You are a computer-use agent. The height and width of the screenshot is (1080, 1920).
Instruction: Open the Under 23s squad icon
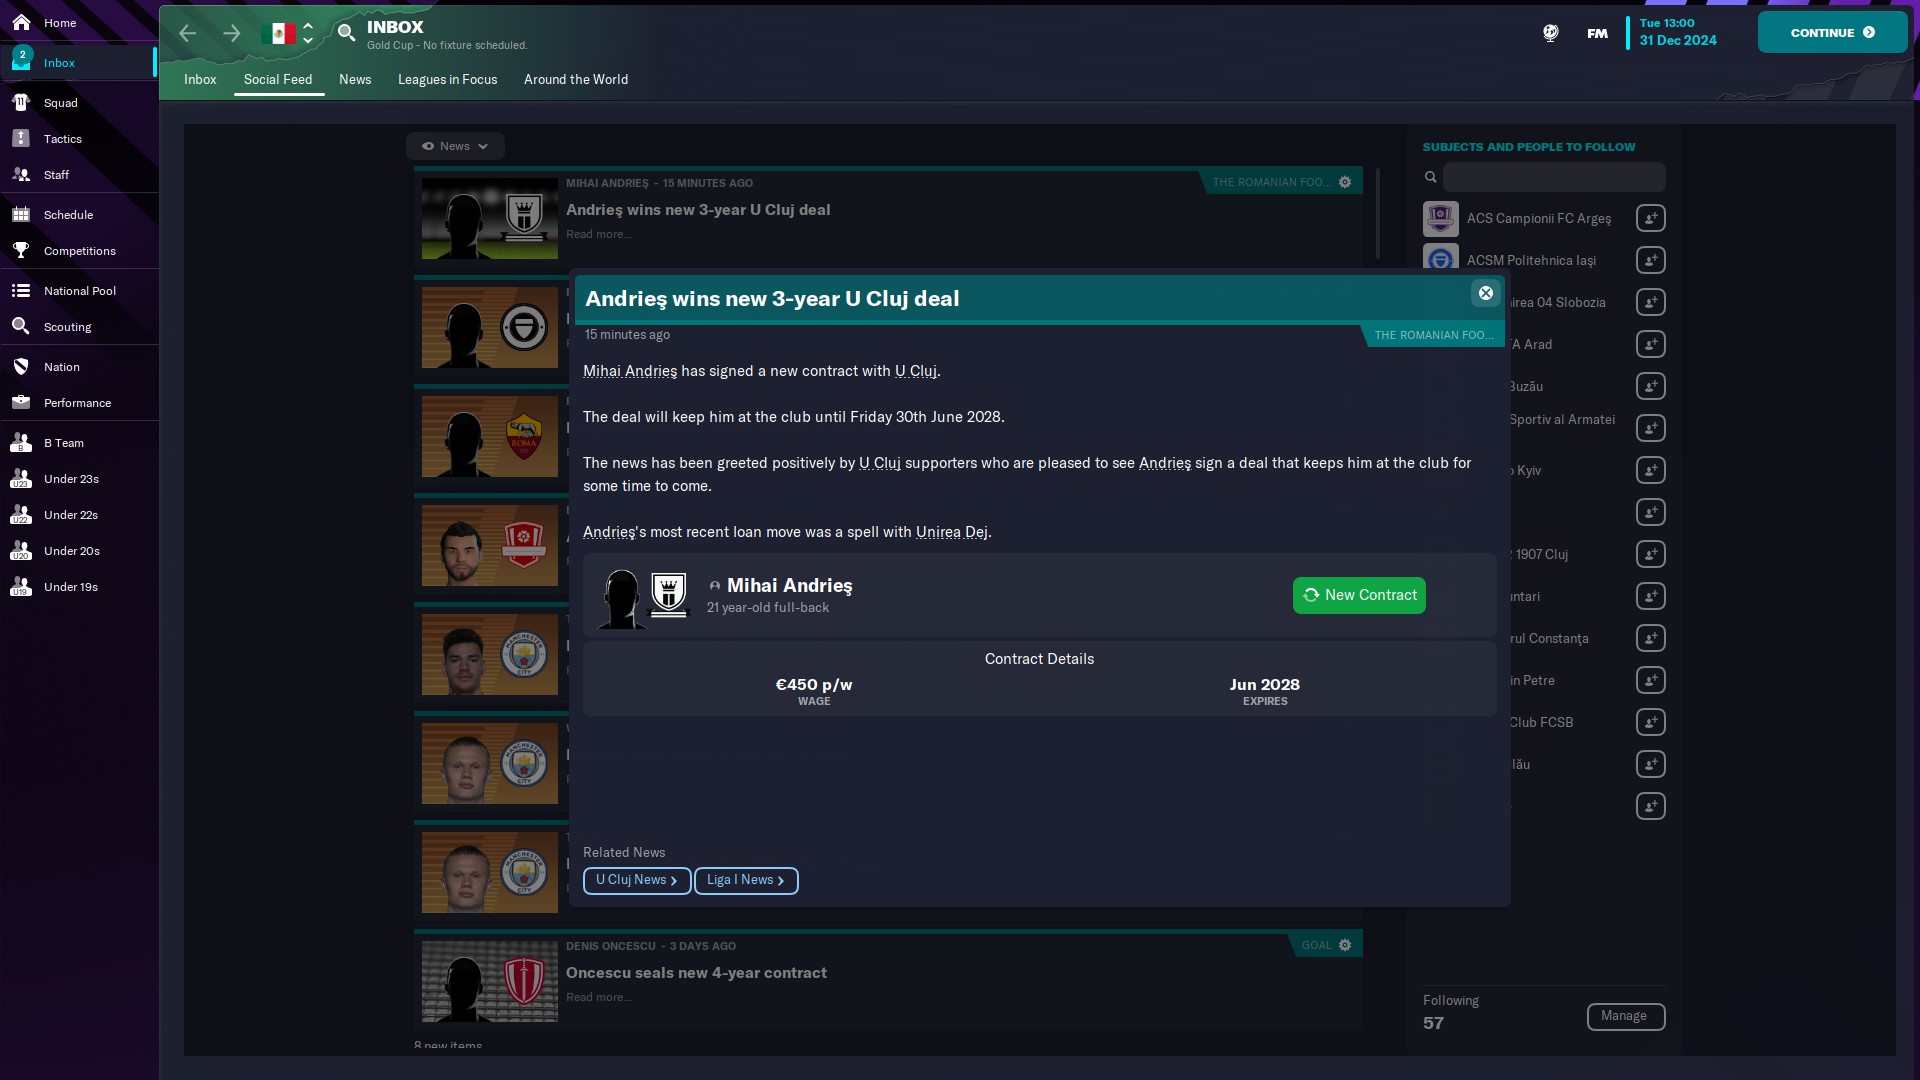(21, 478)
